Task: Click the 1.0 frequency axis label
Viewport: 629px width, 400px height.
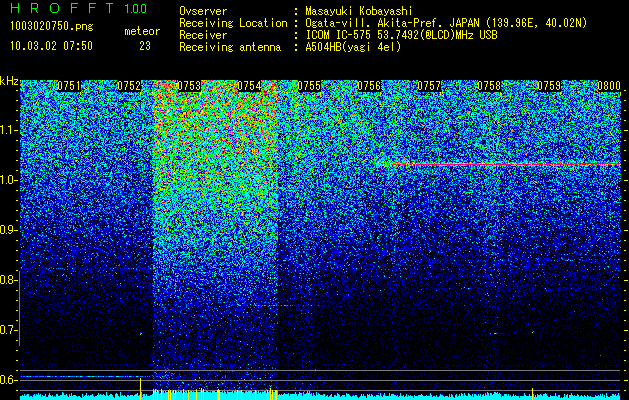Action: [x=8, y=180]
